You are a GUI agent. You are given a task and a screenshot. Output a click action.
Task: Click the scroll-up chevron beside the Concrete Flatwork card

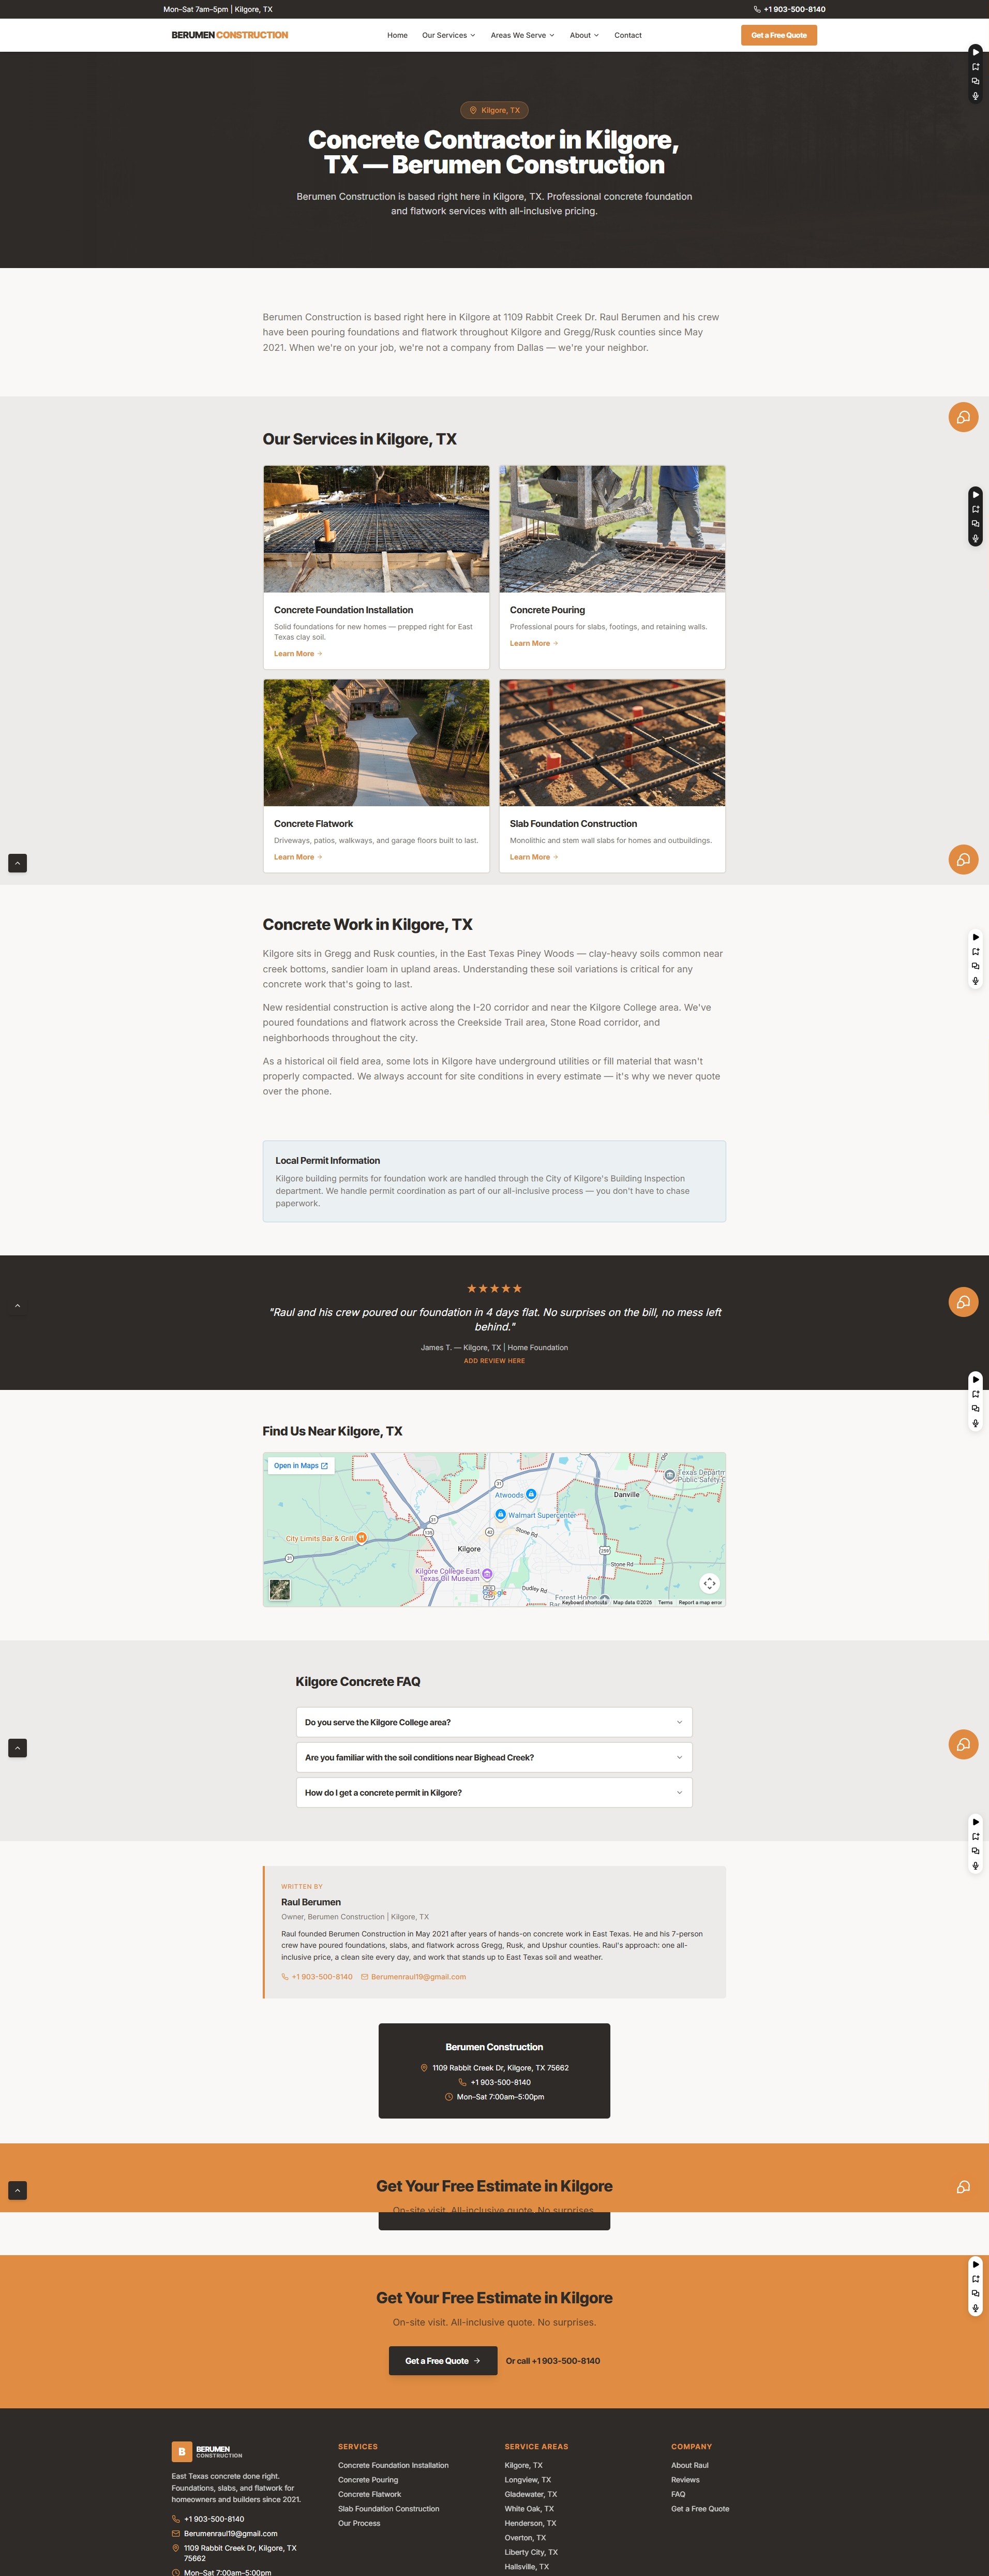pos(17,863)
